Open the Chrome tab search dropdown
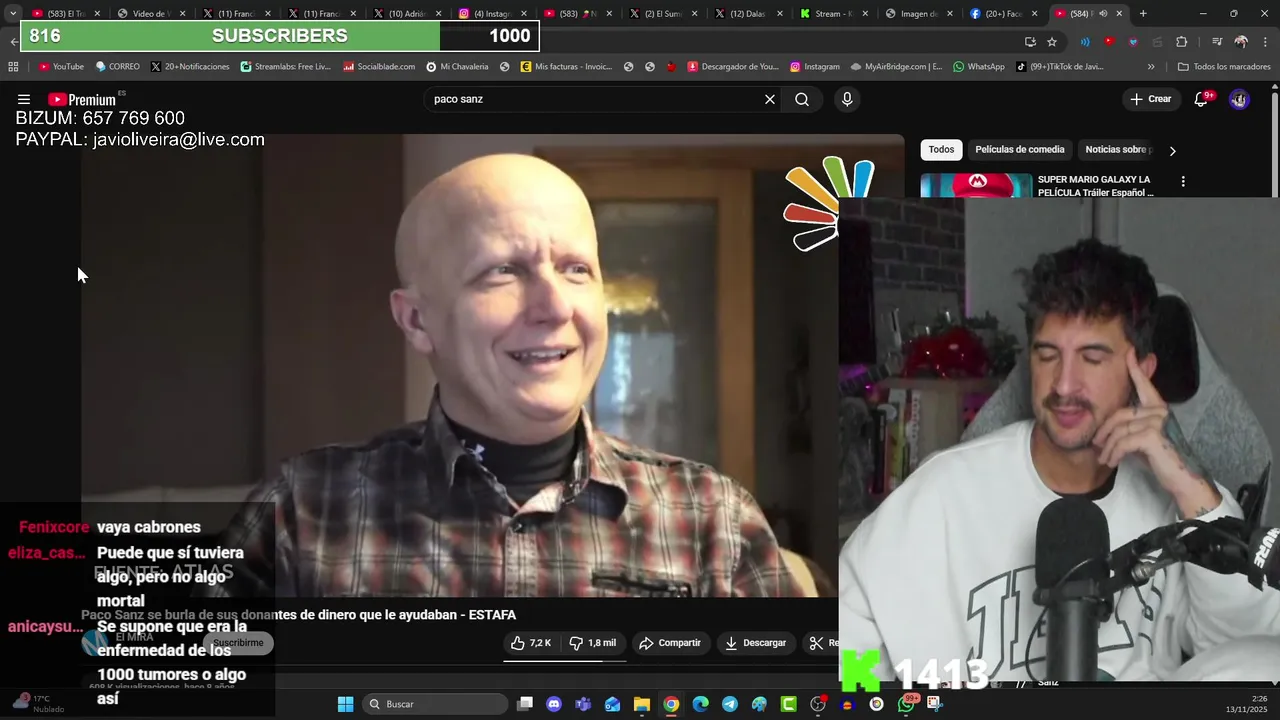The width and height of the screenshot is (1280, 720). point(13,14)
